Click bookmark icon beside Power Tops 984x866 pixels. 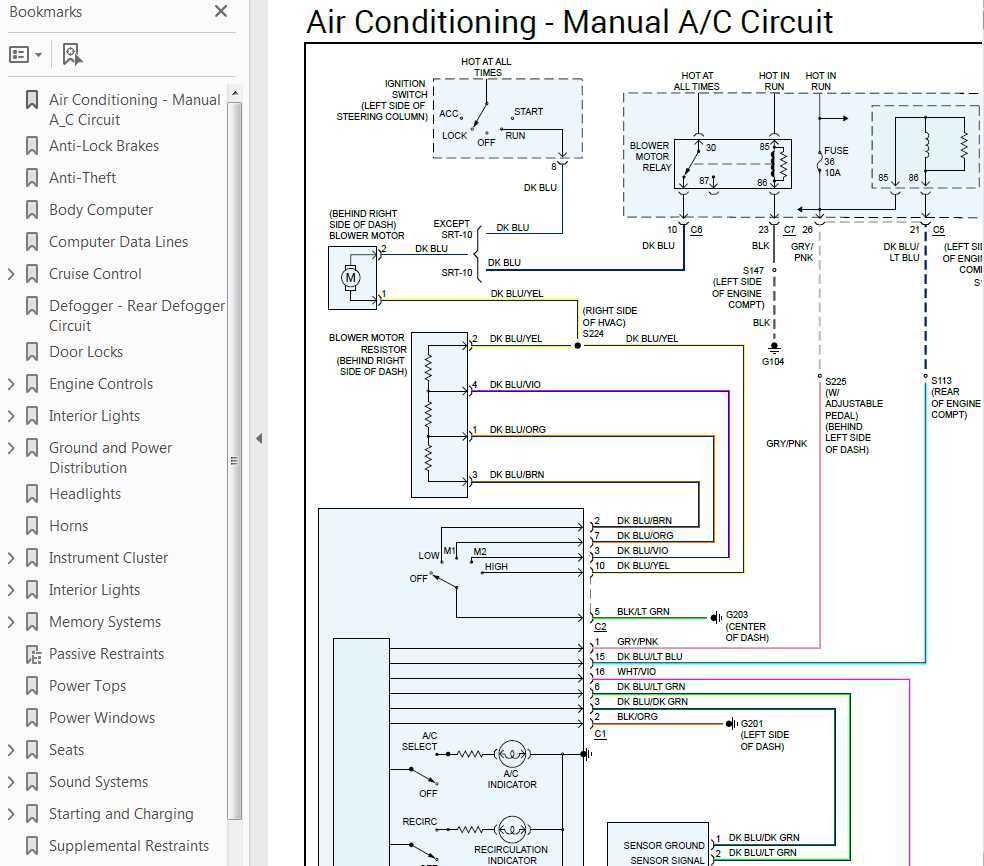pos(31,685)
